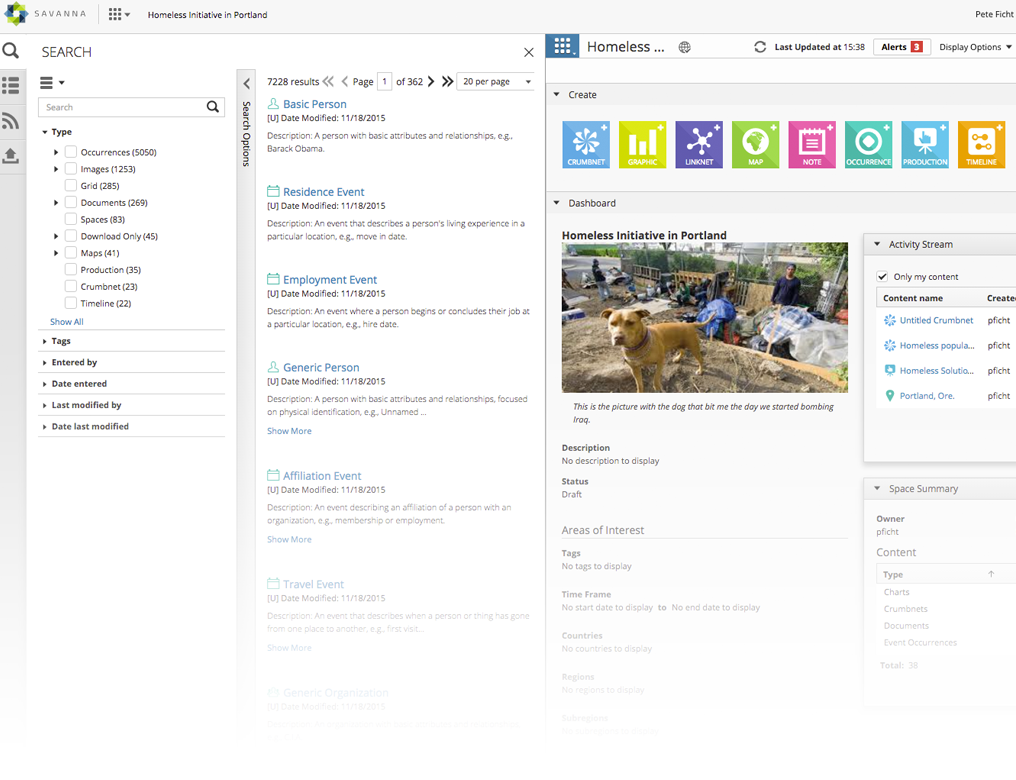This screenshot has width=1016, height=780.
Task: Expand the Last modified by filter
Action: coord(45,406)
